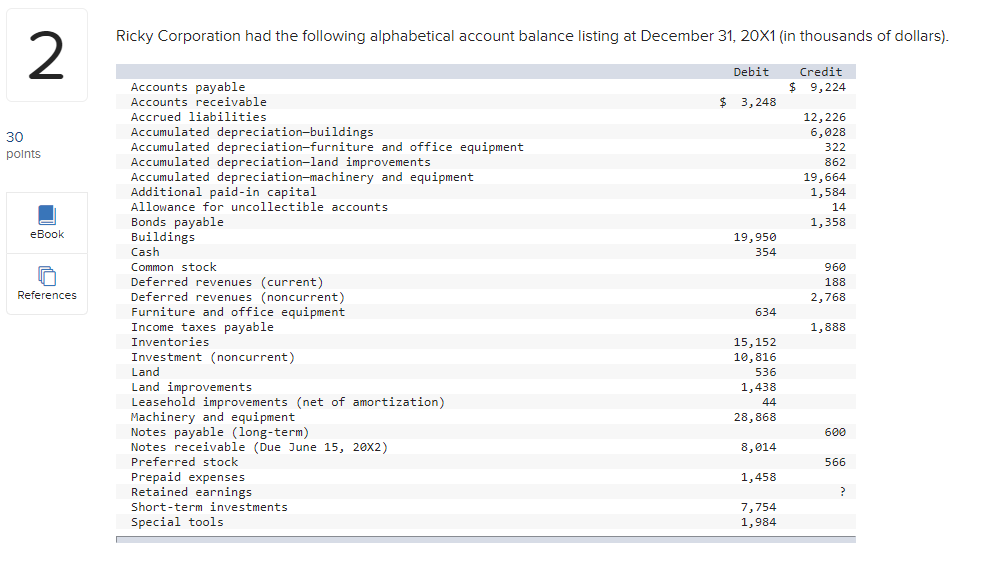Select Accumulated depreciation—furniture and office equipment label

(x=327, y=147)
